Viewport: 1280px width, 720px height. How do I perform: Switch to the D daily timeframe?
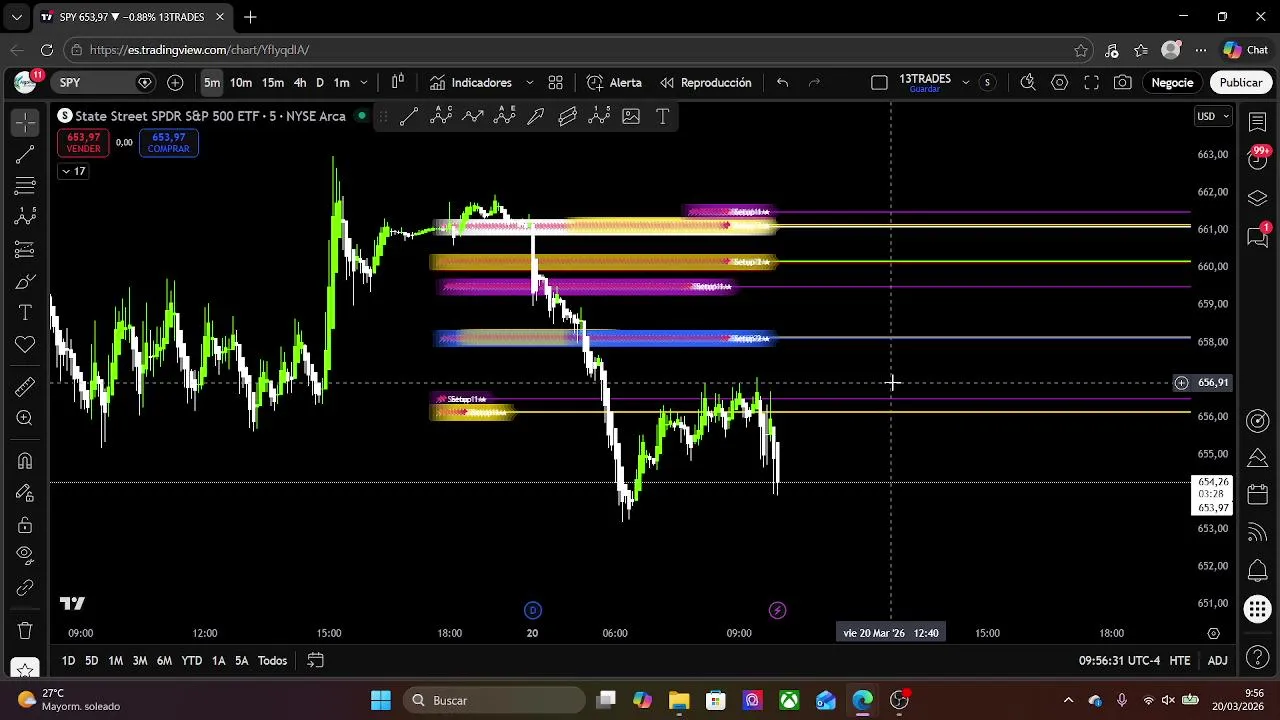pos(320,82)
